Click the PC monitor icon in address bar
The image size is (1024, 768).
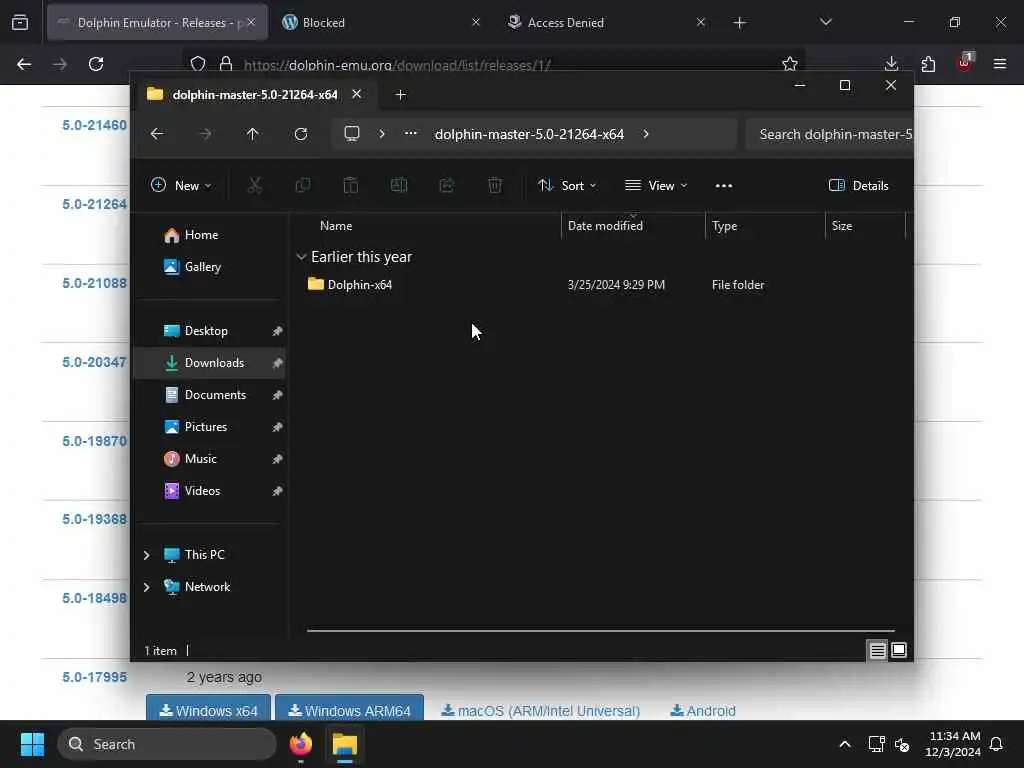(352, 134)
